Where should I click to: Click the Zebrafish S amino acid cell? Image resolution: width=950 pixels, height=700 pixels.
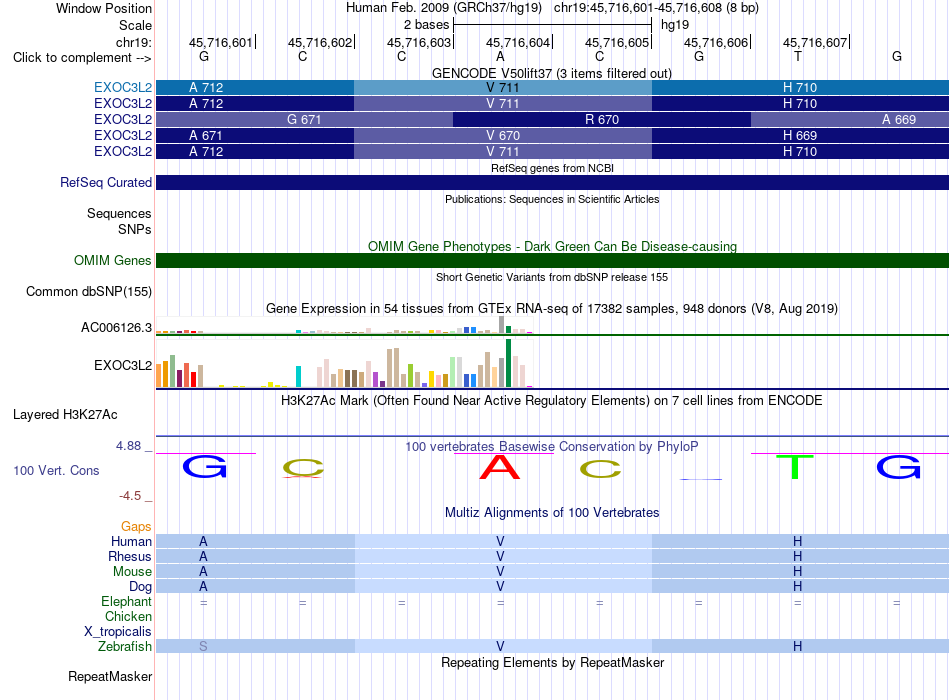[x=204, y=647]
